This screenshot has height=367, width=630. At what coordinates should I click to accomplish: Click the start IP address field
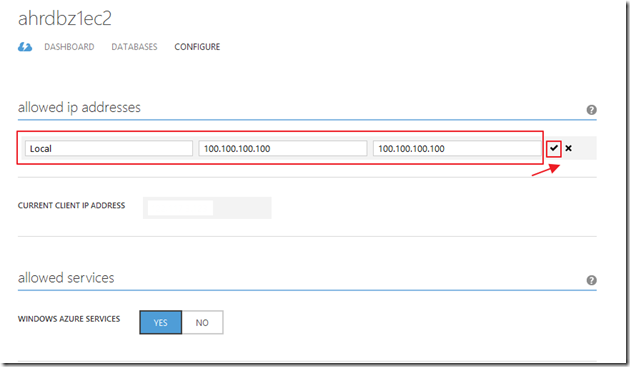283,148
